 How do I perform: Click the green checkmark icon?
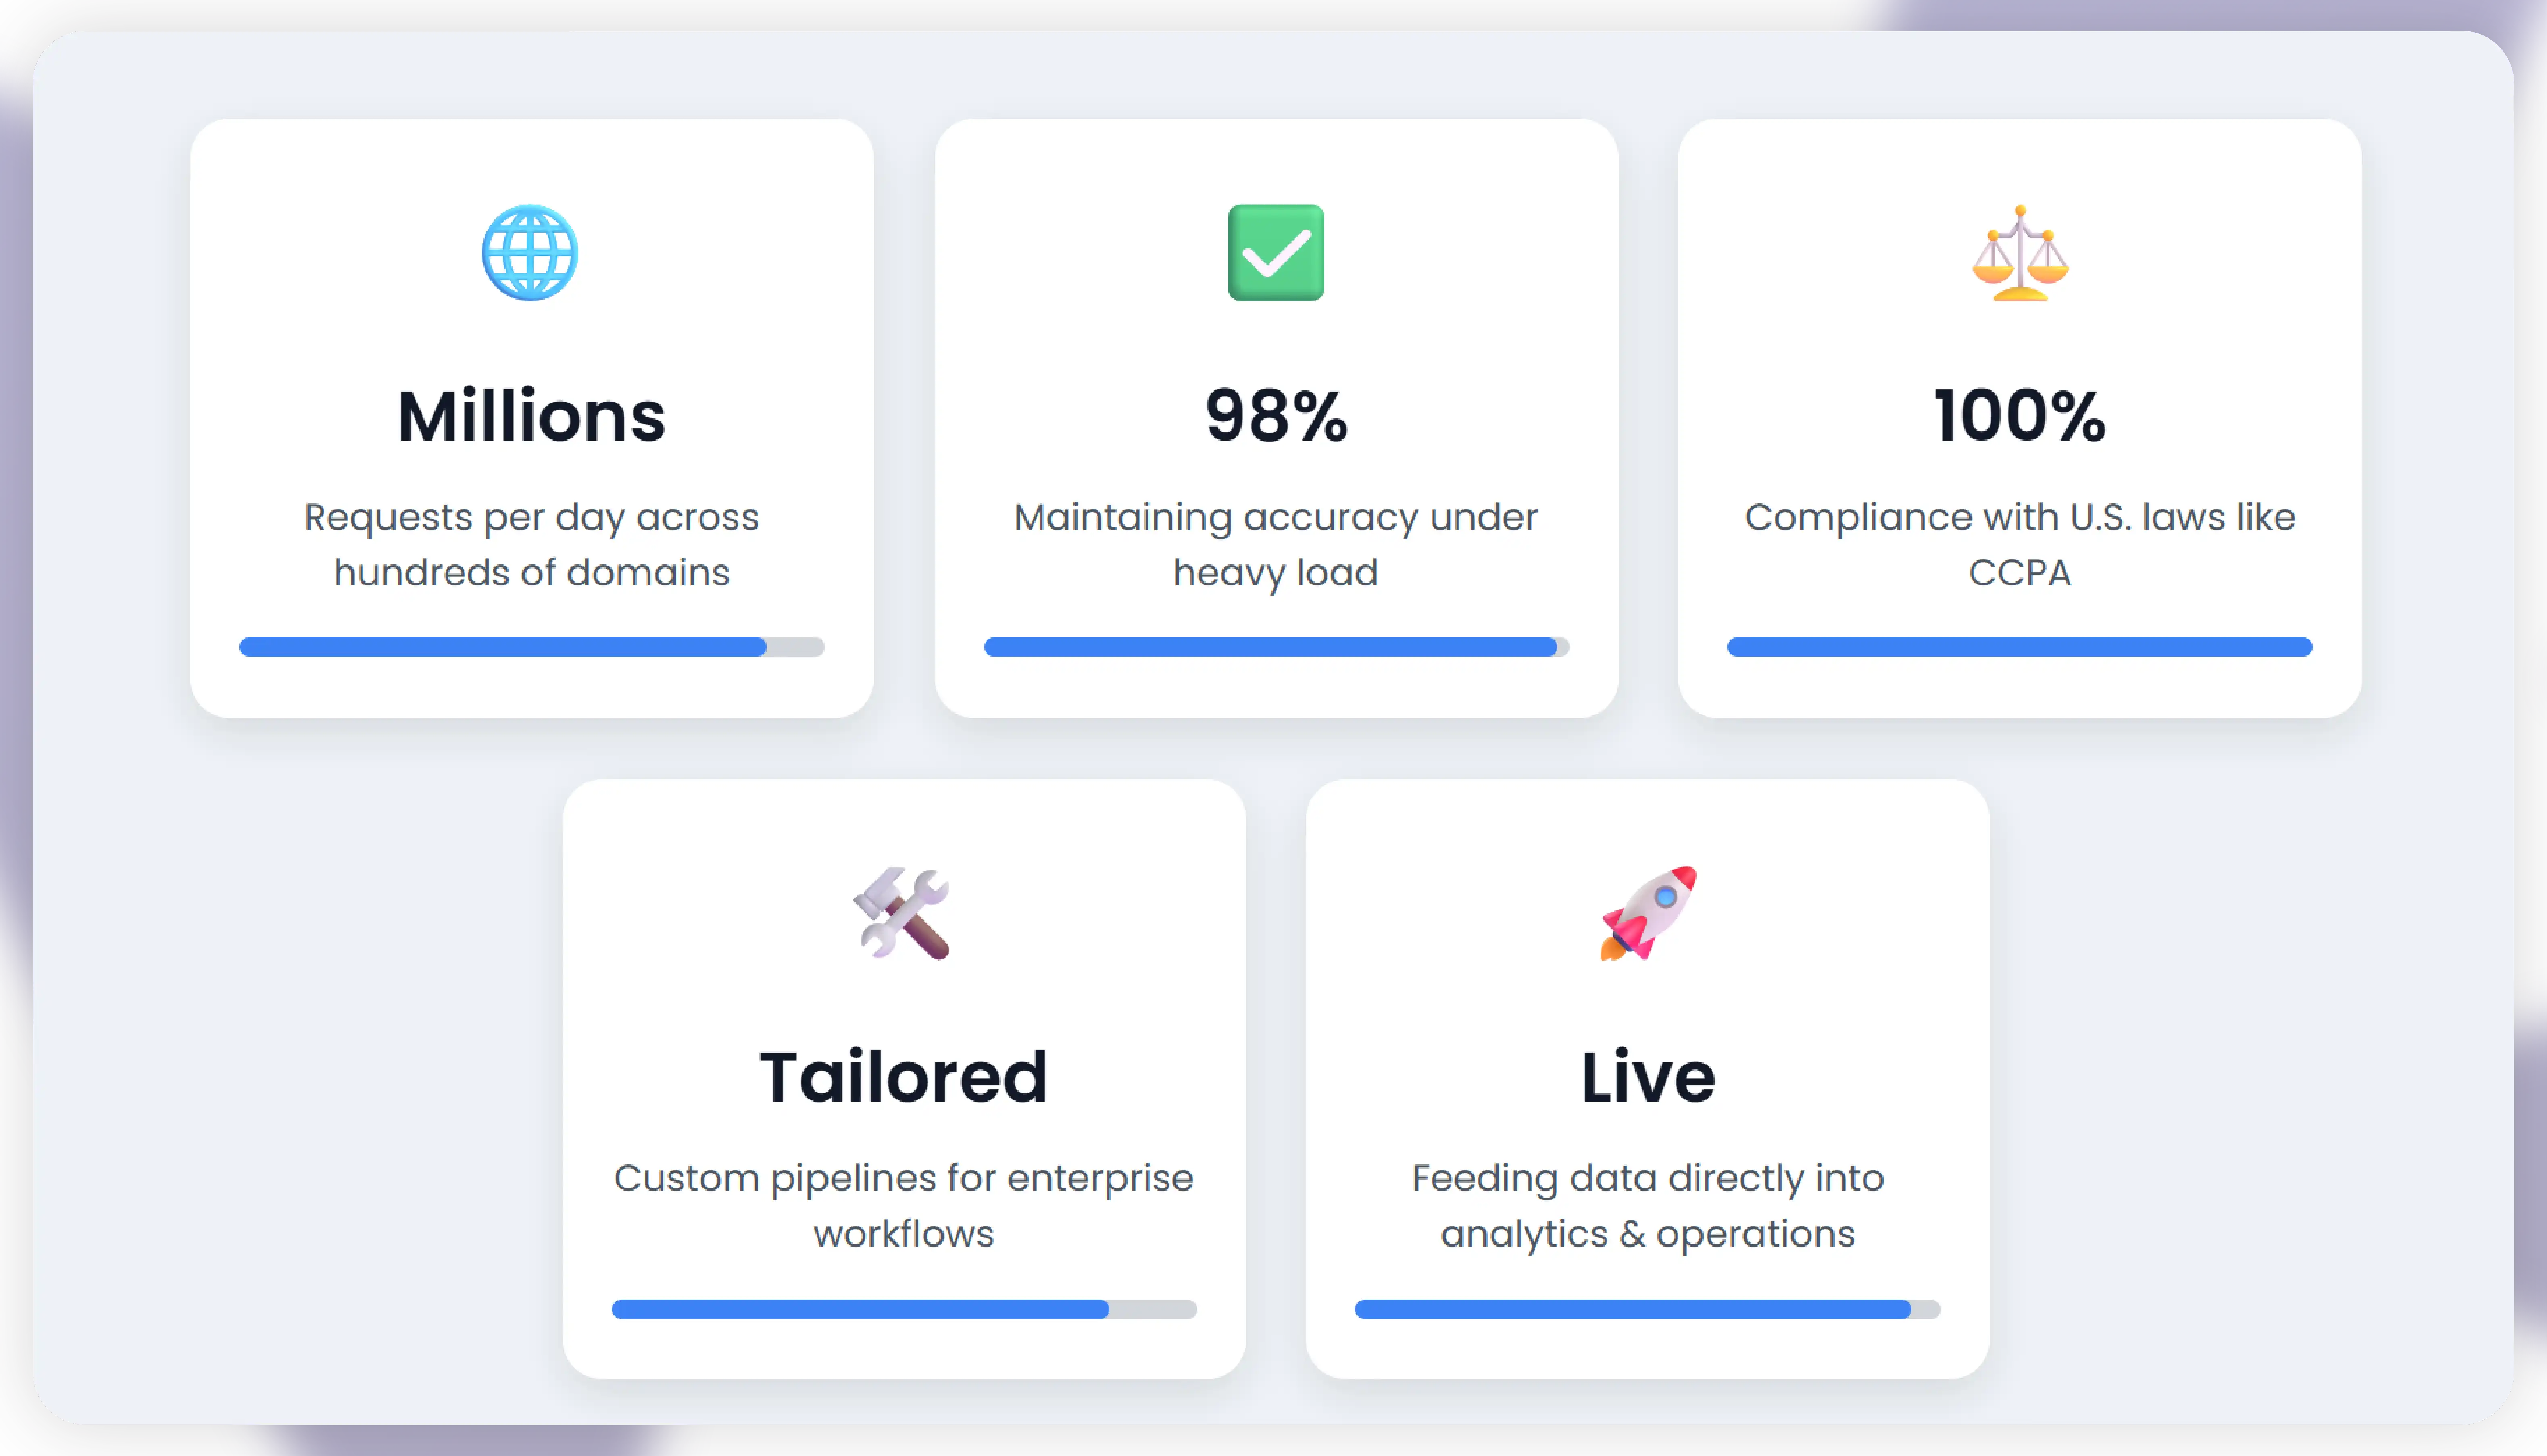[x=1275, y=253]
